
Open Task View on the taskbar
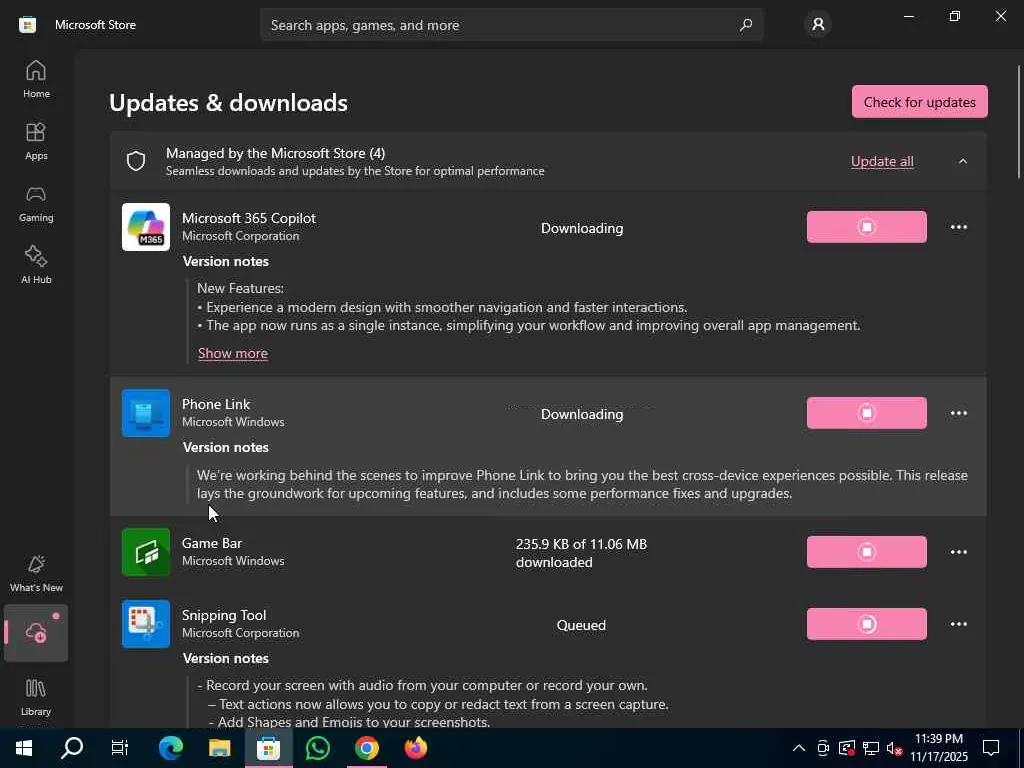(x=120, y=748)
